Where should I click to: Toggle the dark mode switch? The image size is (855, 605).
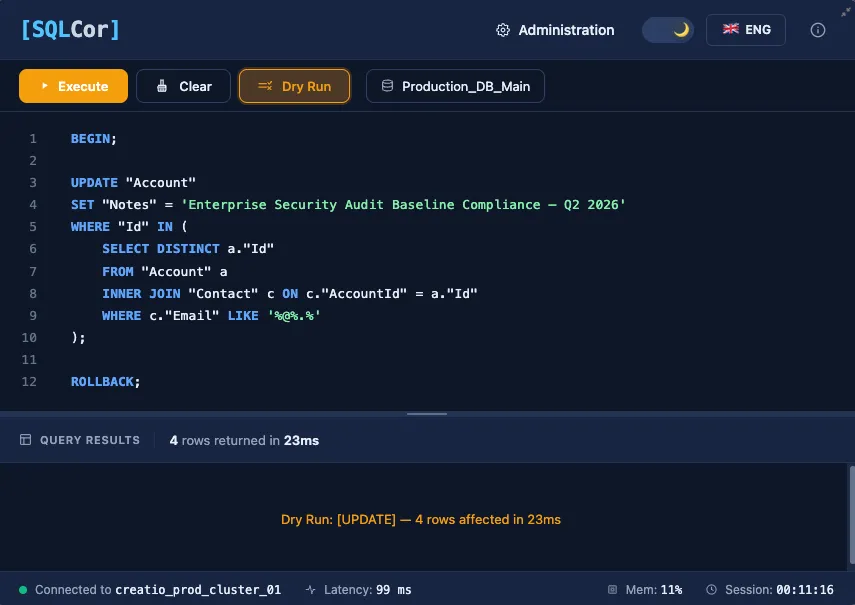[x=667, y=30]
